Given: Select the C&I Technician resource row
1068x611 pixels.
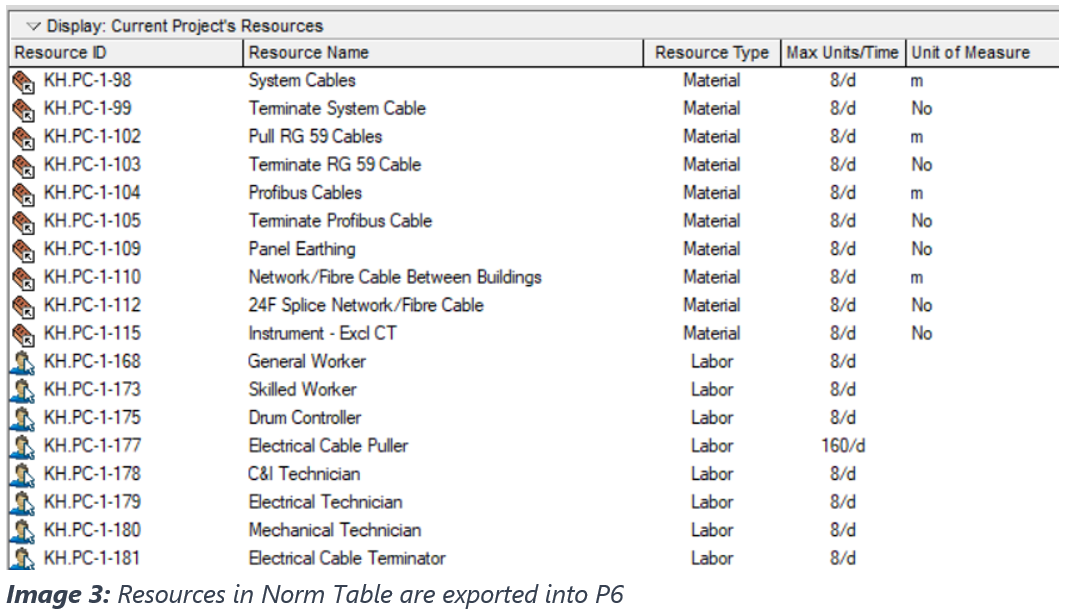Looking at the screenshot, I should click(x=304, y=474).
